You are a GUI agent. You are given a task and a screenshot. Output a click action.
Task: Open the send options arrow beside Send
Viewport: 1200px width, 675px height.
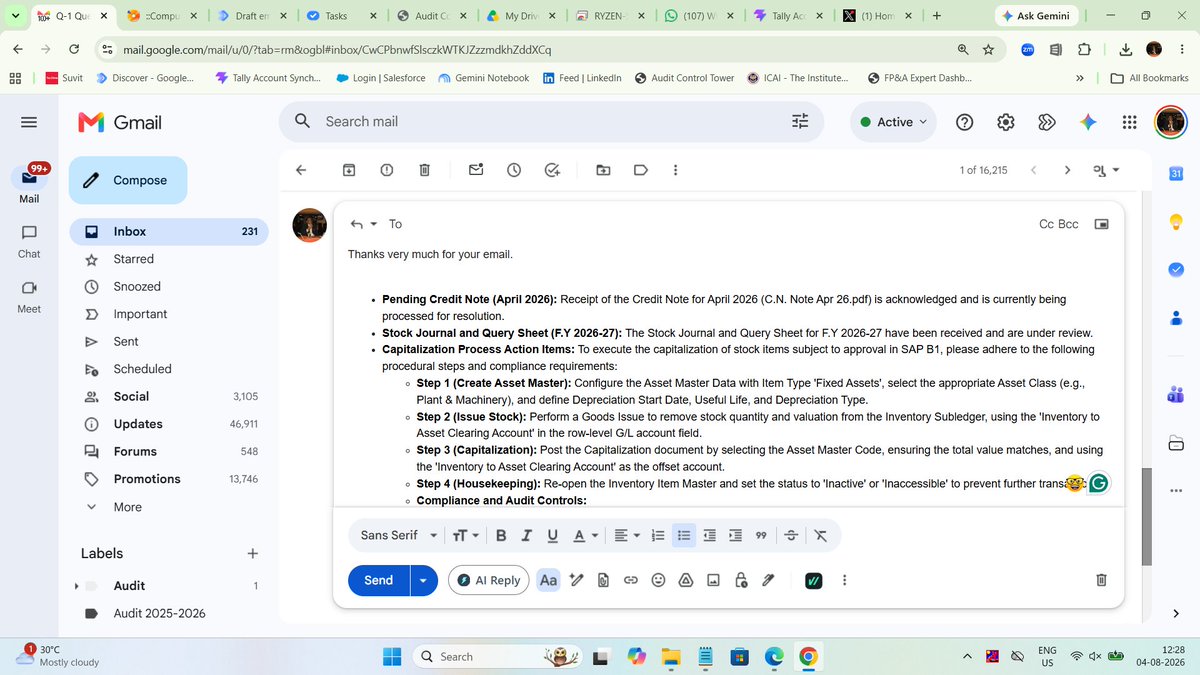(x=424, y=580)
